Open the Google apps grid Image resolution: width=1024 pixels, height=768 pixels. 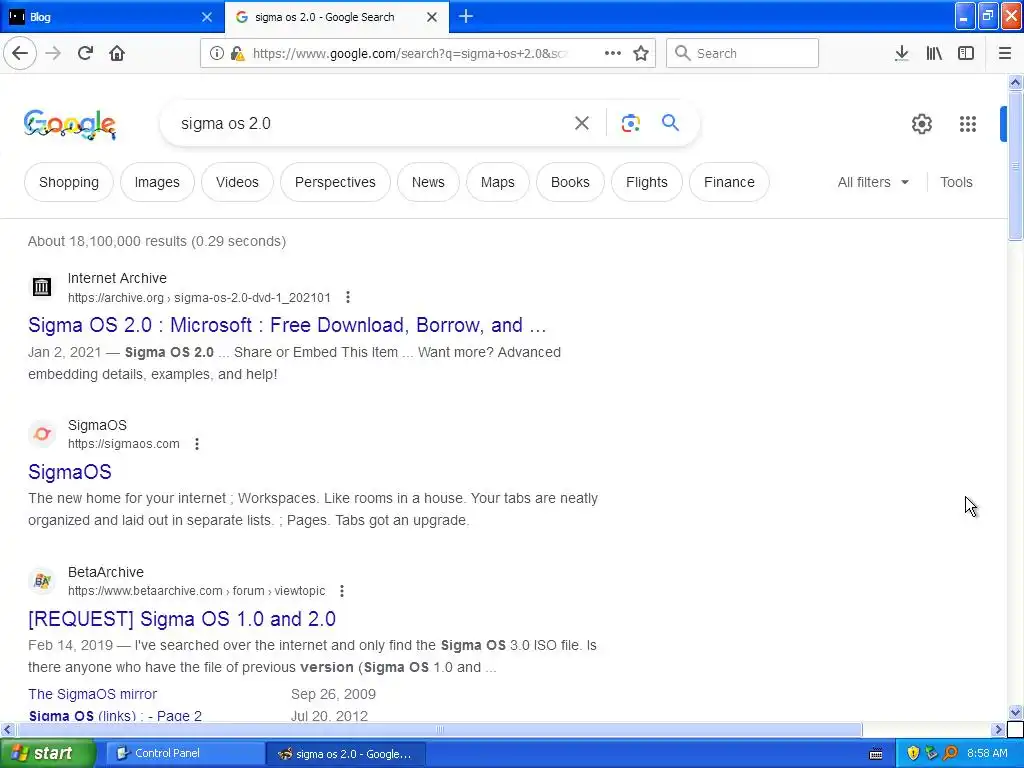tap(968, 123)
